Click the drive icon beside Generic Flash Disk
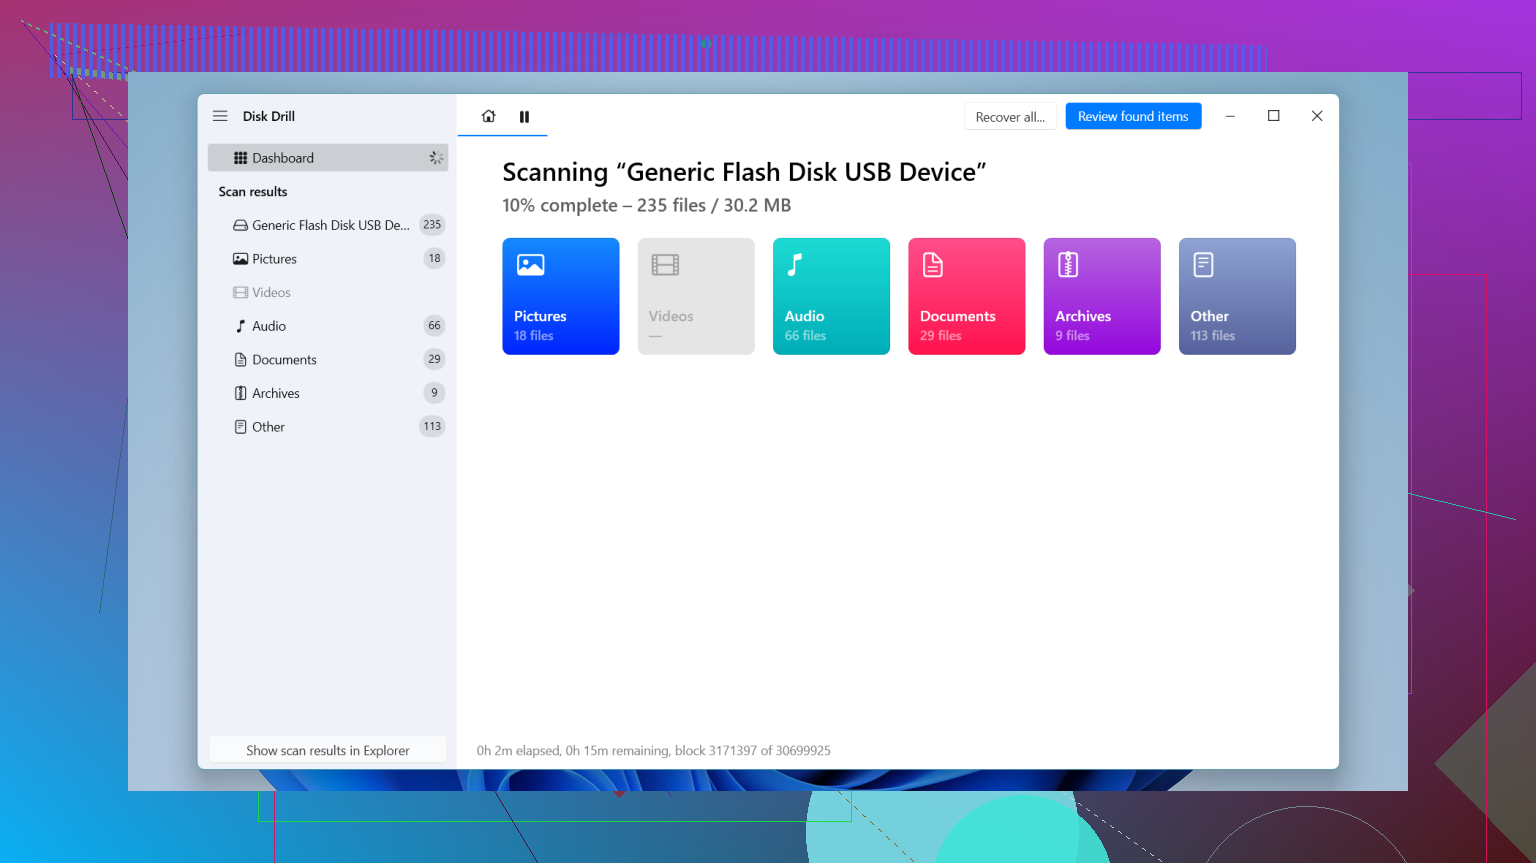1536x863 pixels. [240, 225]
